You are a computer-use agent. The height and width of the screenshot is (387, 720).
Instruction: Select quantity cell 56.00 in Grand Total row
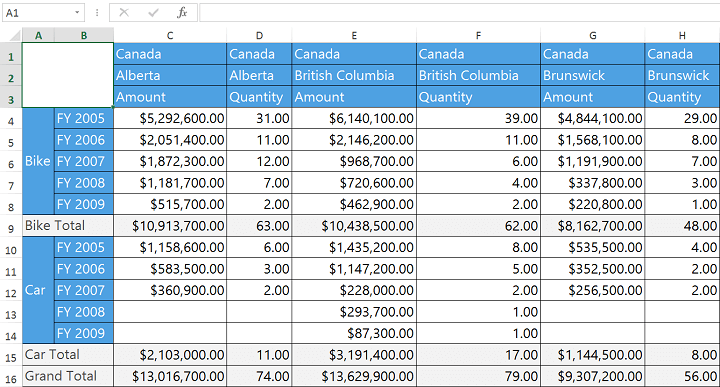pos(682,376)
